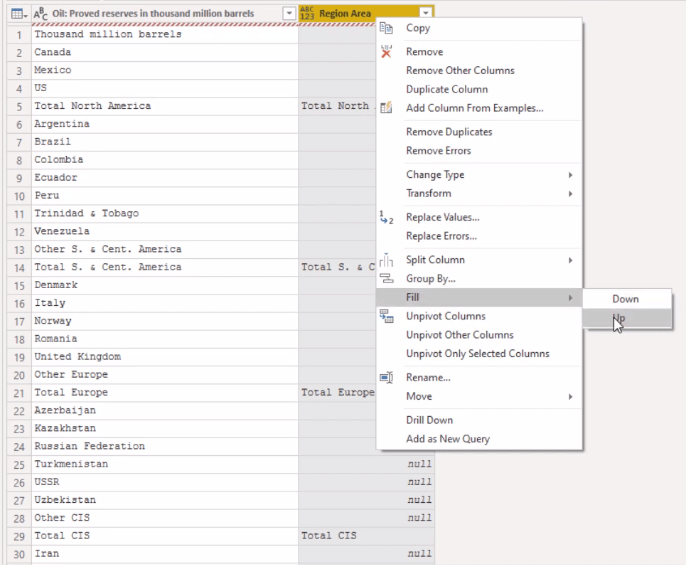Click the Replace Values icon

[x=386, y=217]
